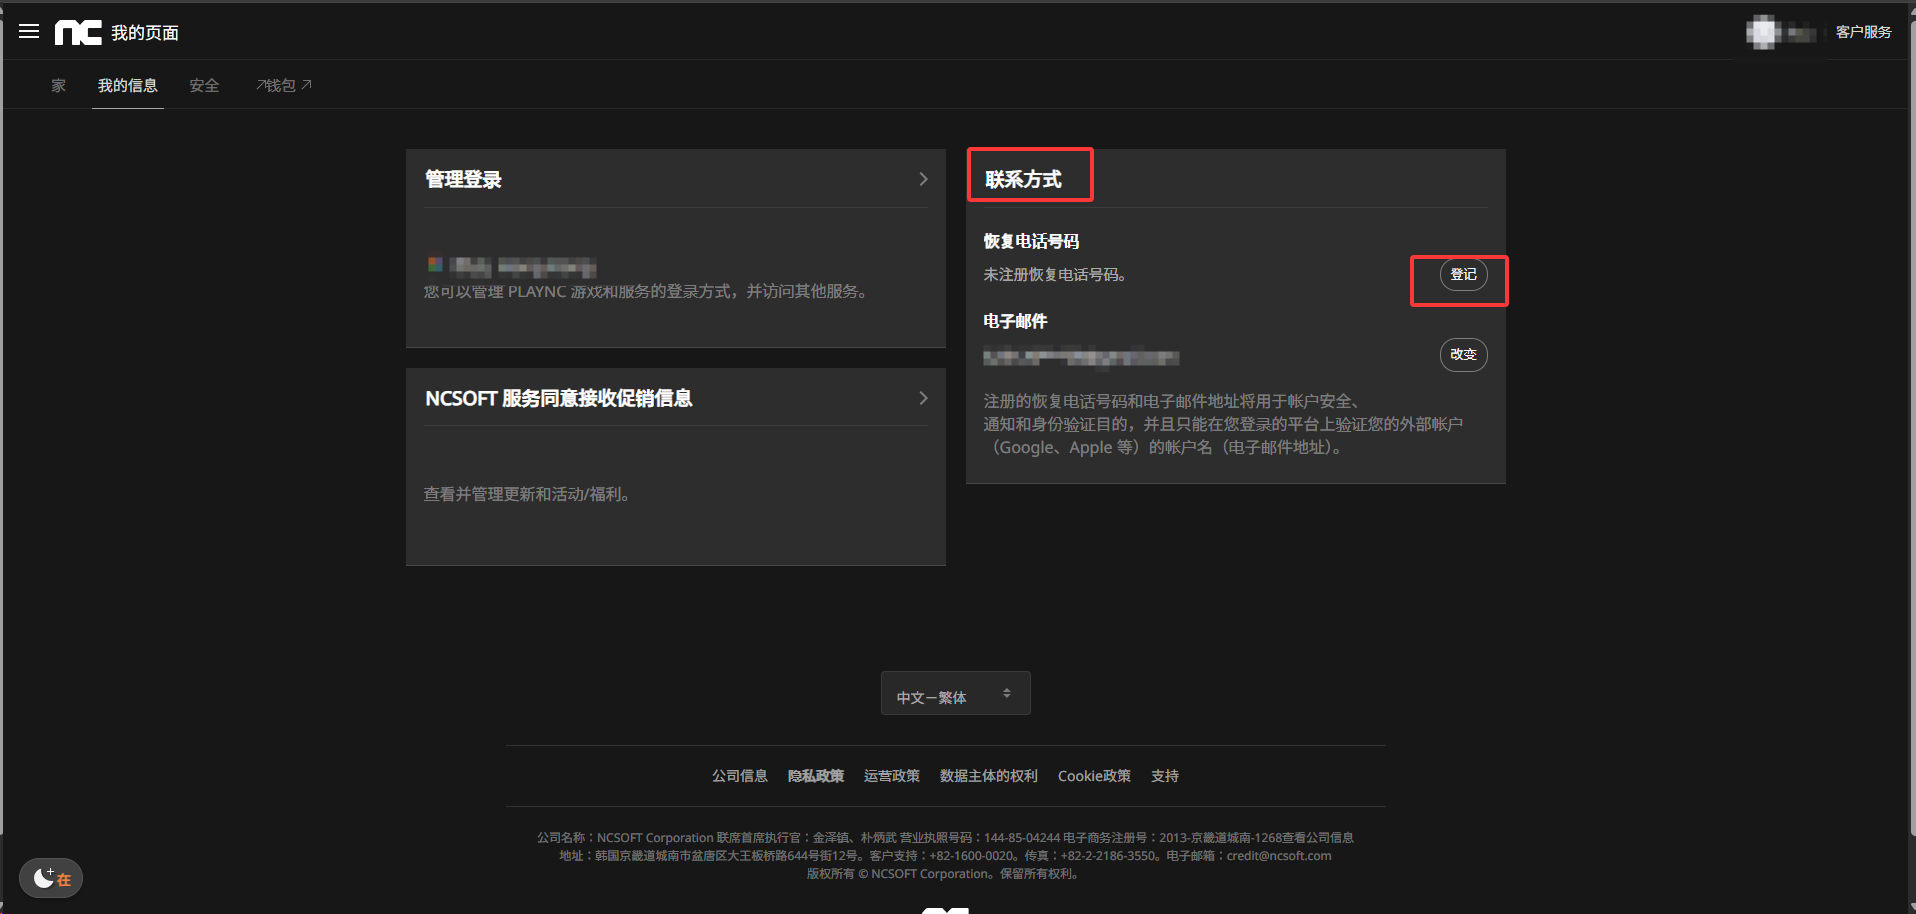
Task: Open the 中文—繁体 language dropdown
Action: click(955, 694)
